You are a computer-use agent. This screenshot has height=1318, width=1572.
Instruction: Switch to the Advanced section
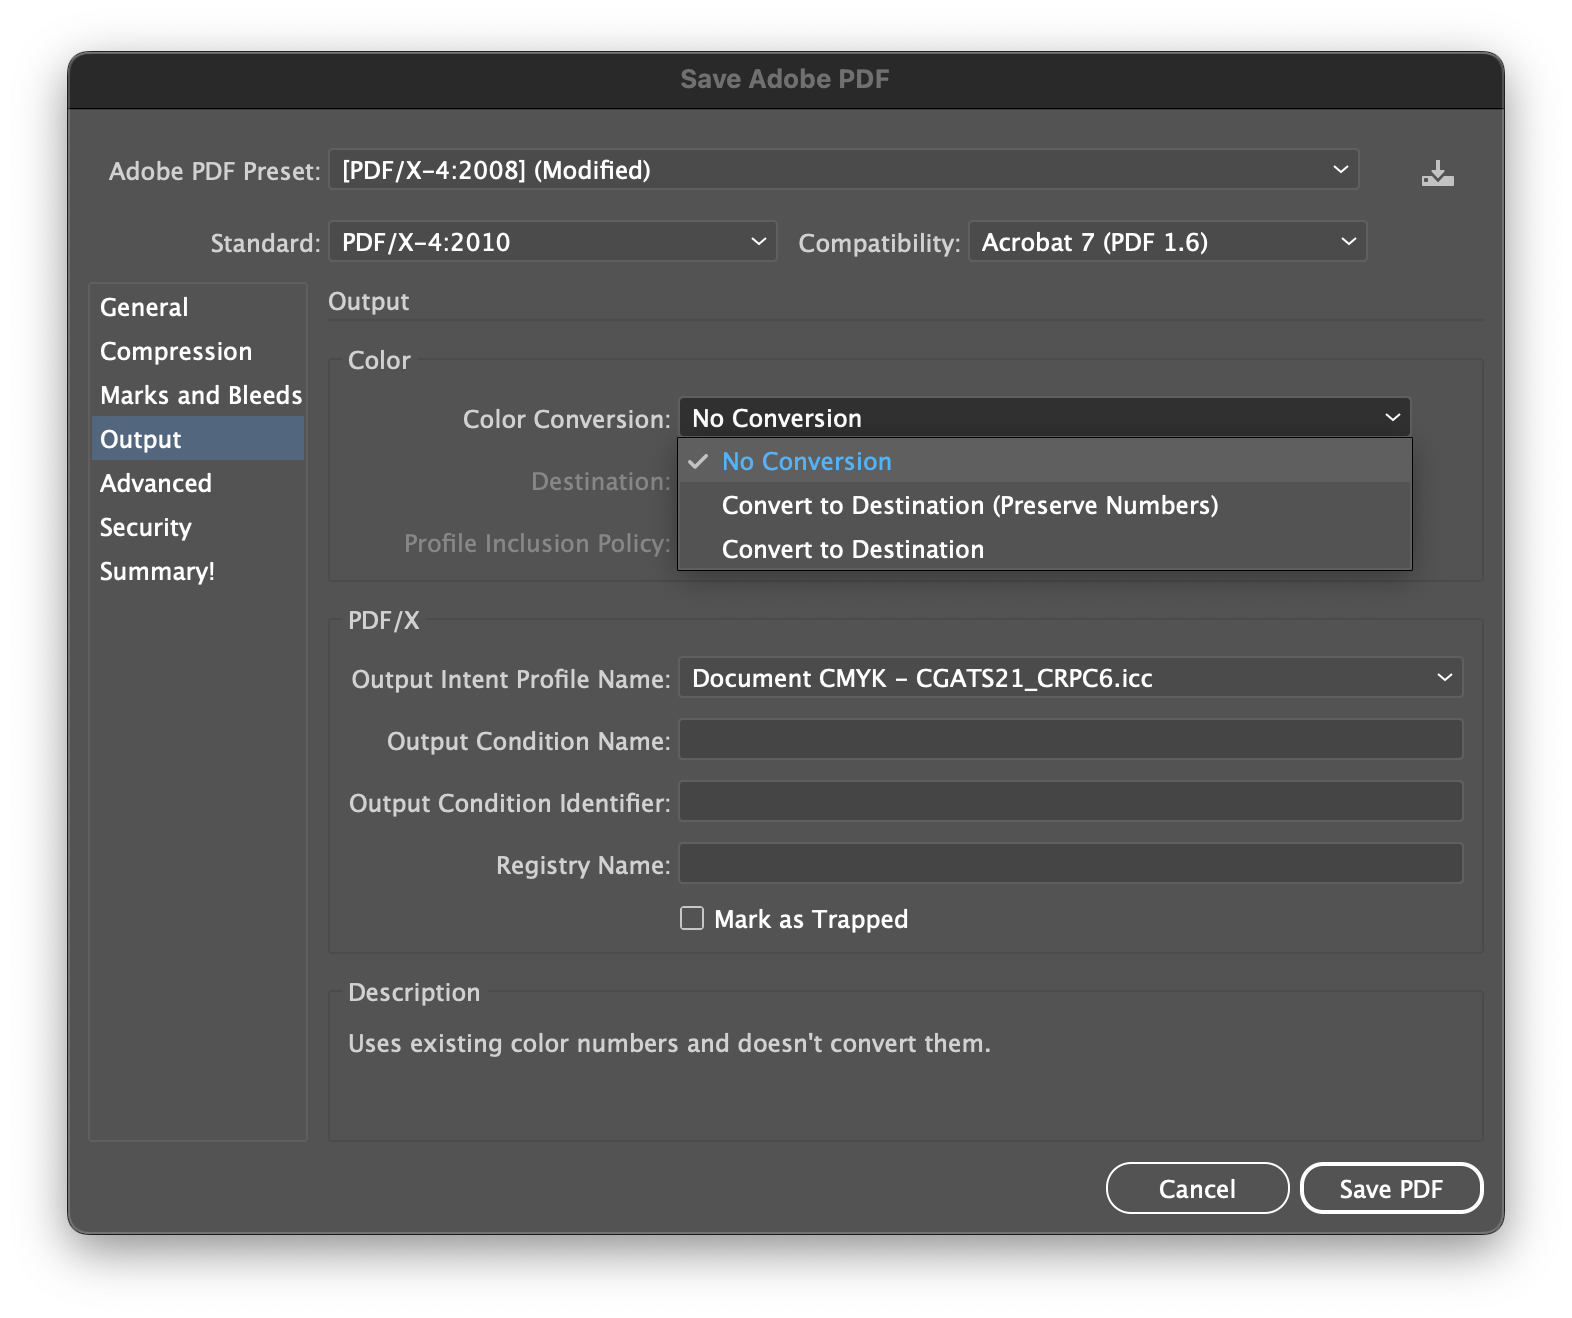coord(198,483)
